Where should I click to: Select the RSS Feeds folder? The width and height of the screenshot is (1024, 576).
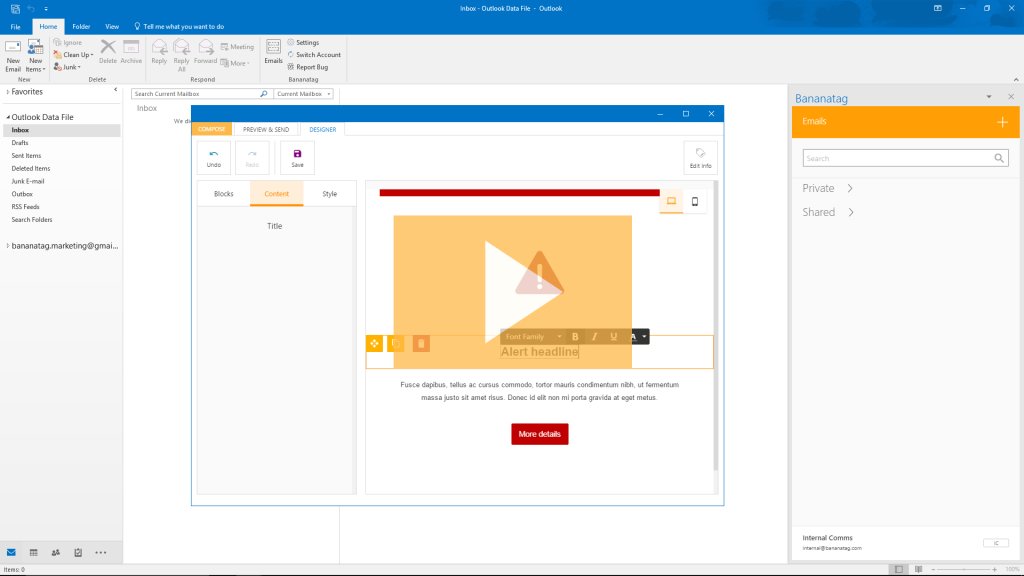(x=25, y=207)
